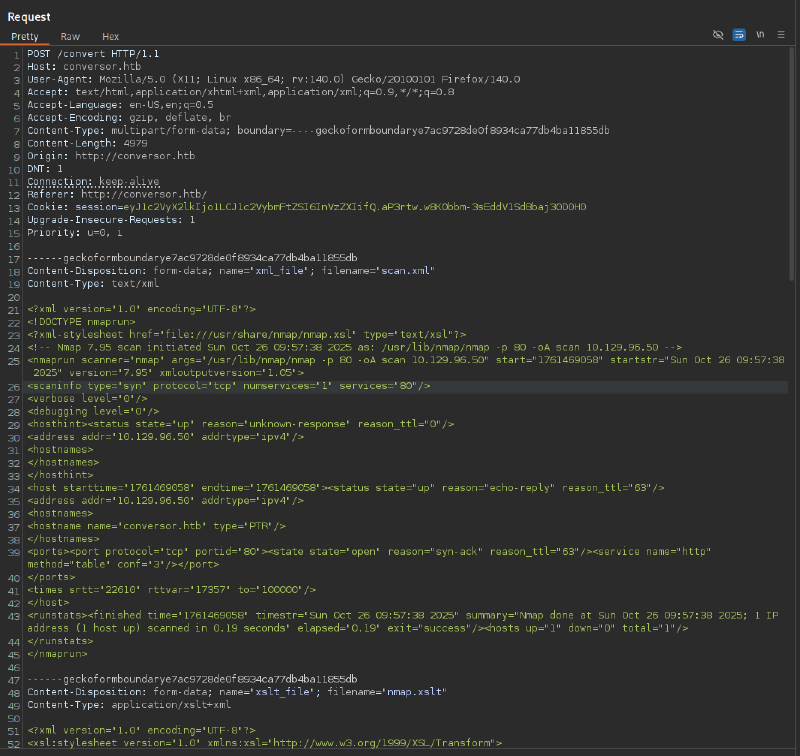Image resolution: width=800 pixels, height=756 pixels.
Task: Click the Request panel title
Action: point(29,17)
